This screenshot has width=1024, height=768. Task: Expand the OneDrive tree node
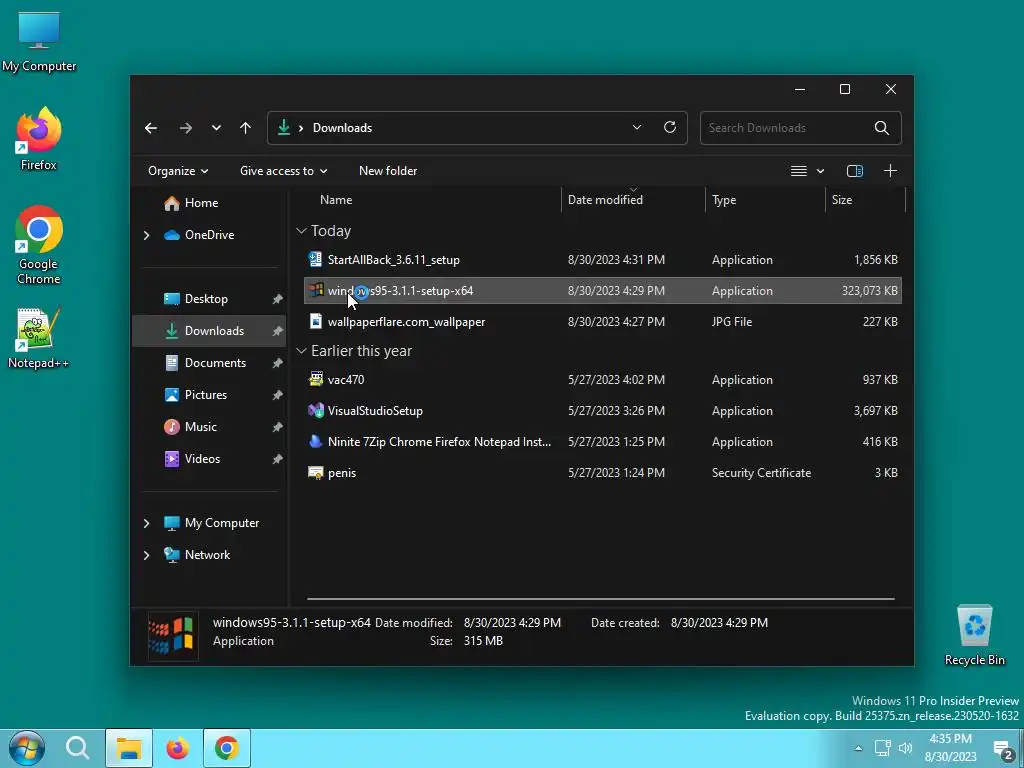(146, 235)
